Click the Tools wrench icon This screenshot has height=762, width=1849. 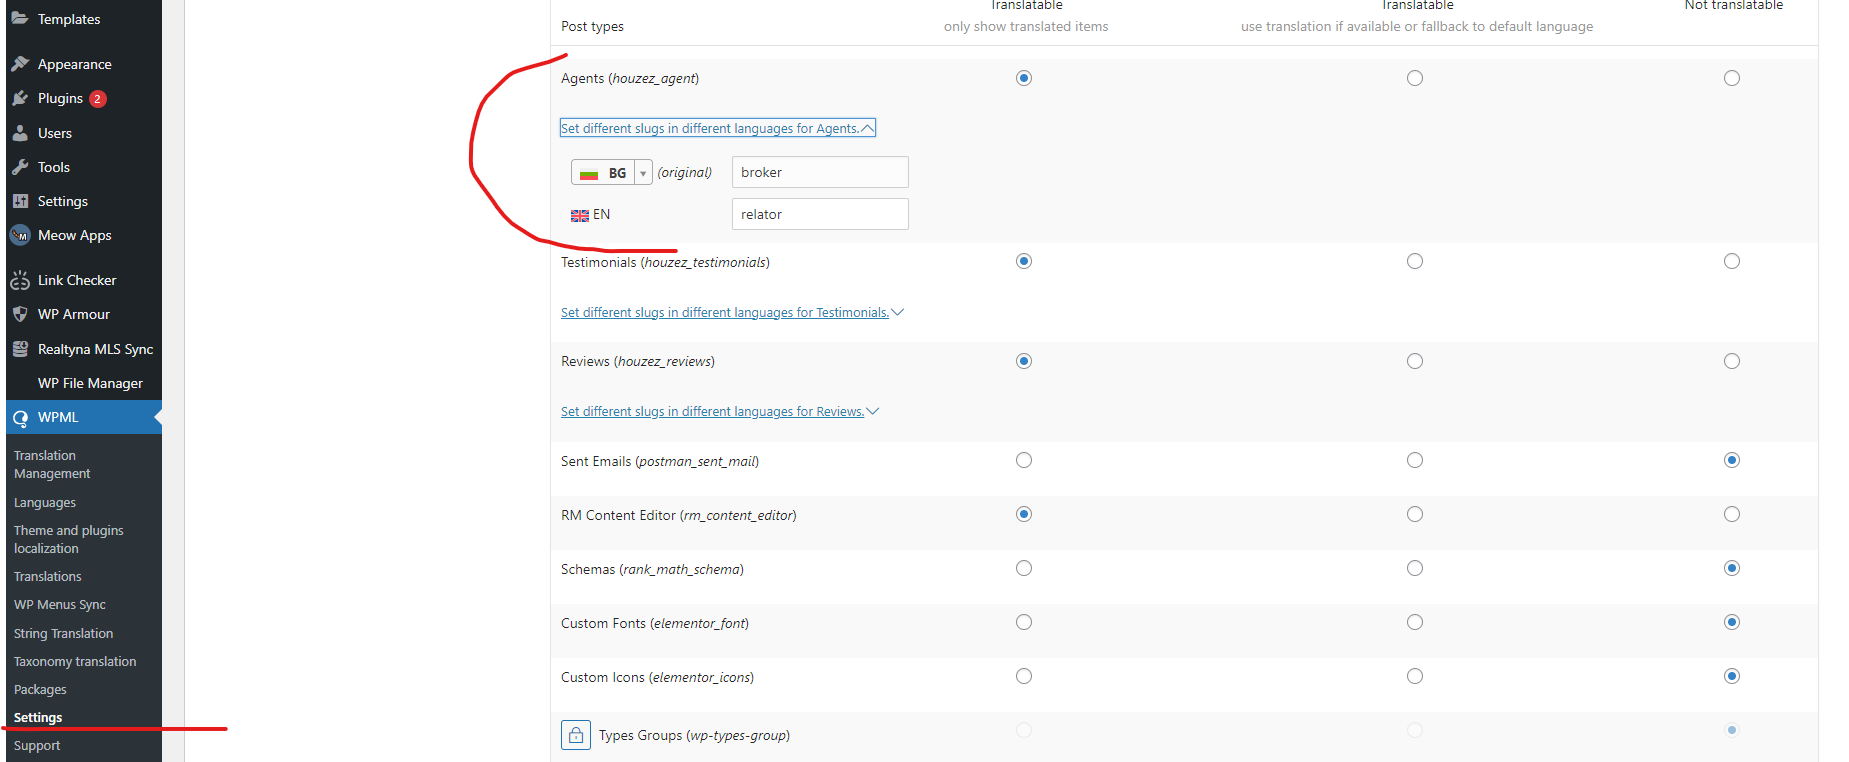(x=20, y=167)
